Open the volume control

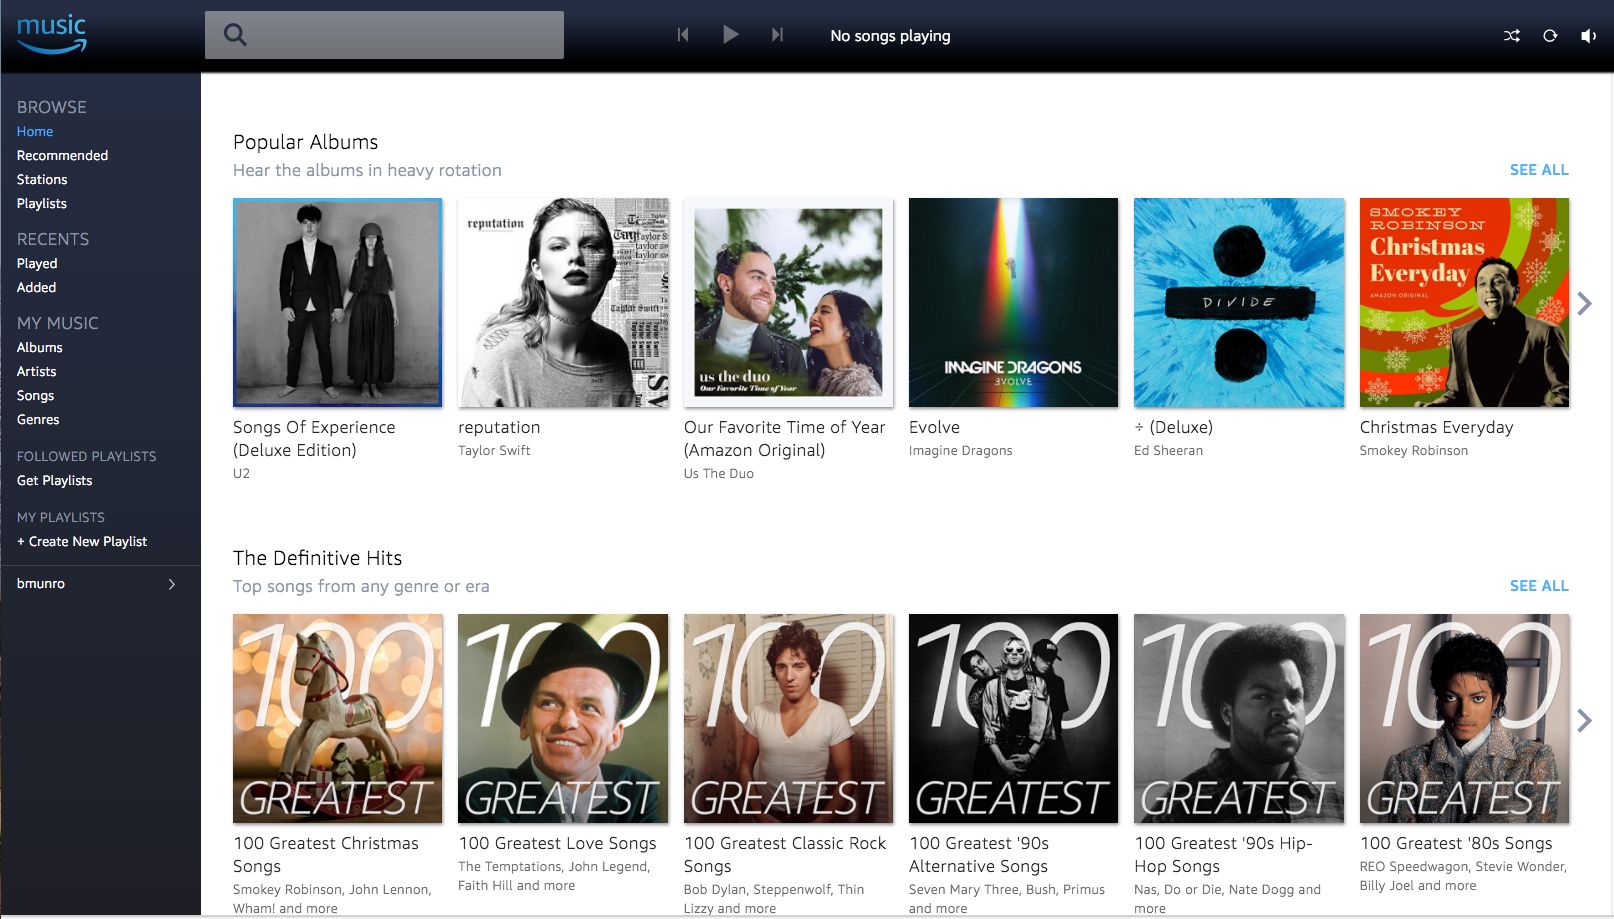pos(1588,36)
